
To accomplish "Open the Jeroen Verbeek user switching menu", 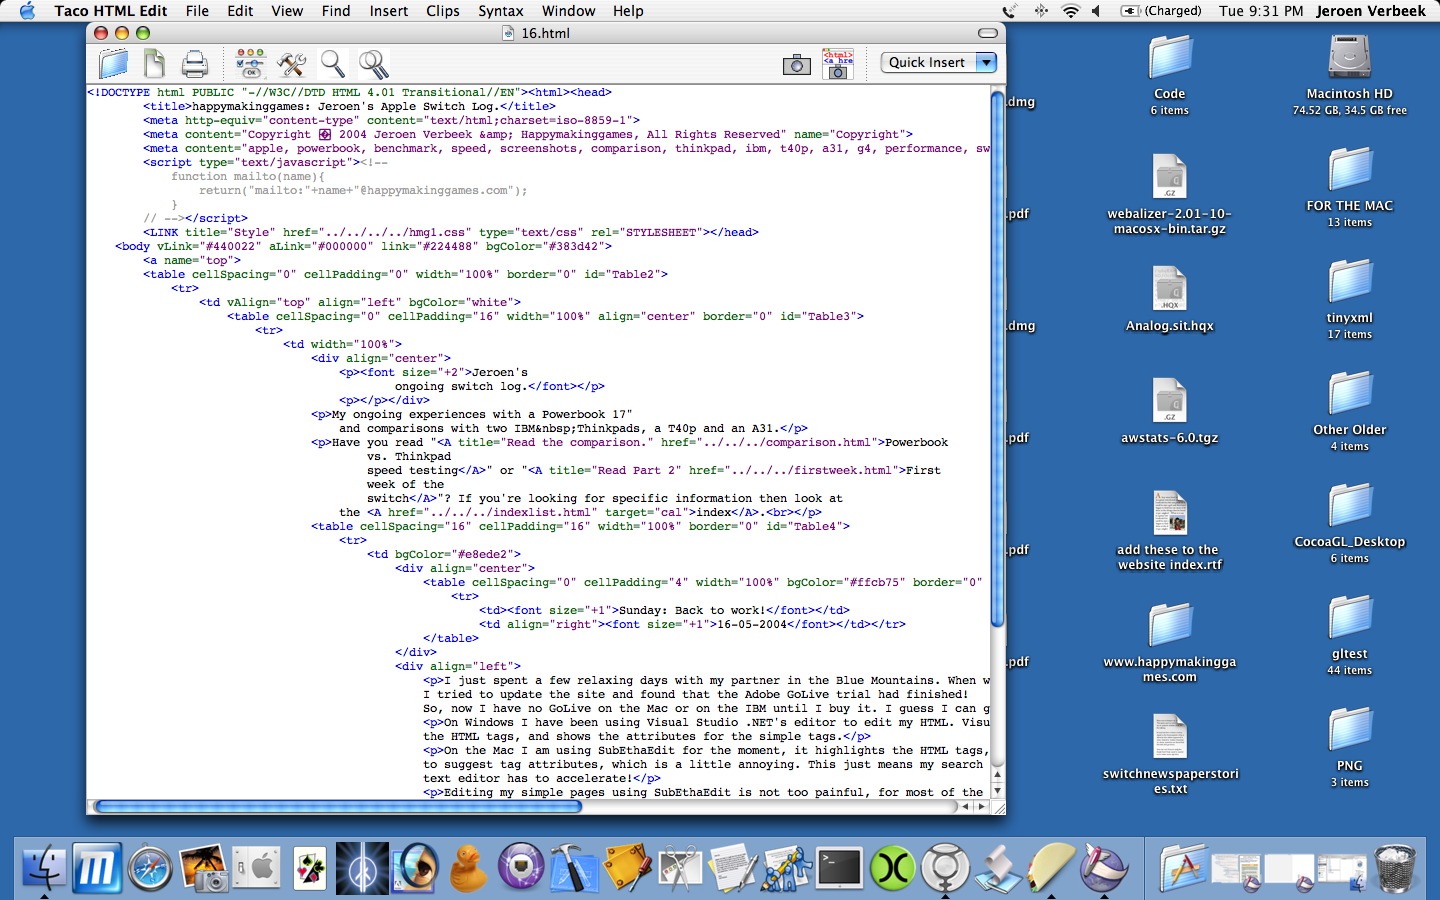I will (x=1370, y=11).
